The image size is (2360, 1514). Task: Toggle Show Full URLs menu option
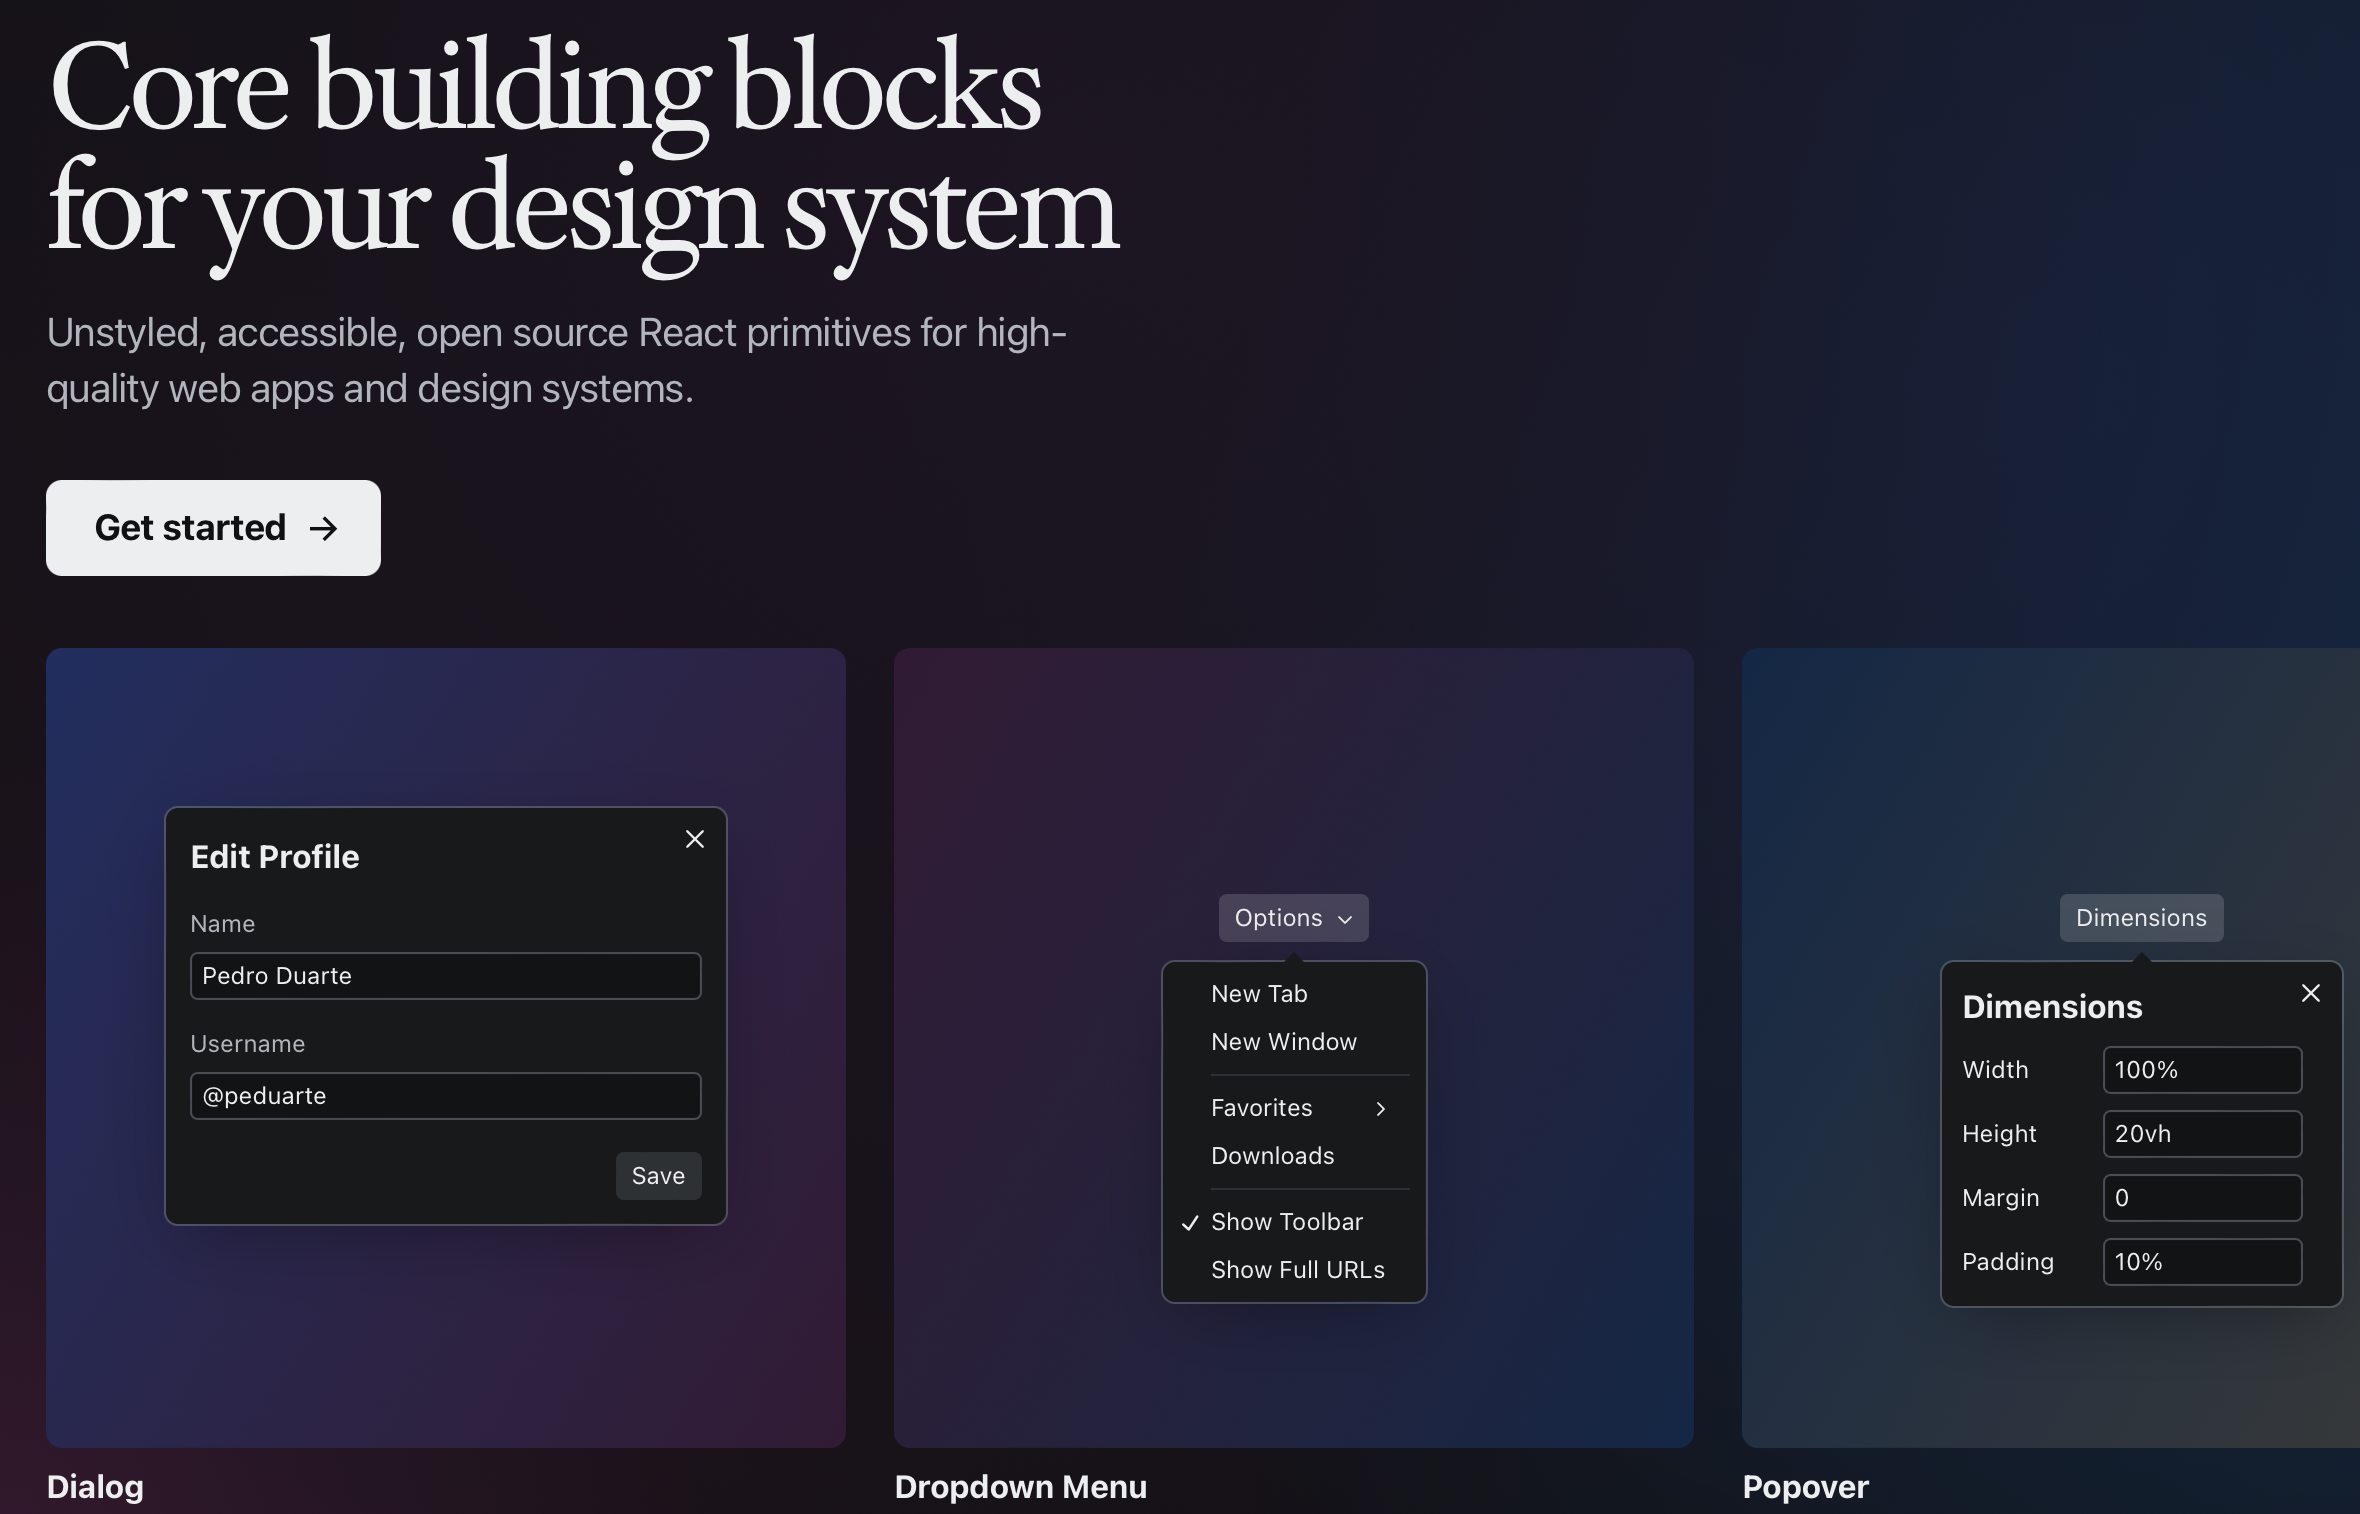point(1297,1270)
